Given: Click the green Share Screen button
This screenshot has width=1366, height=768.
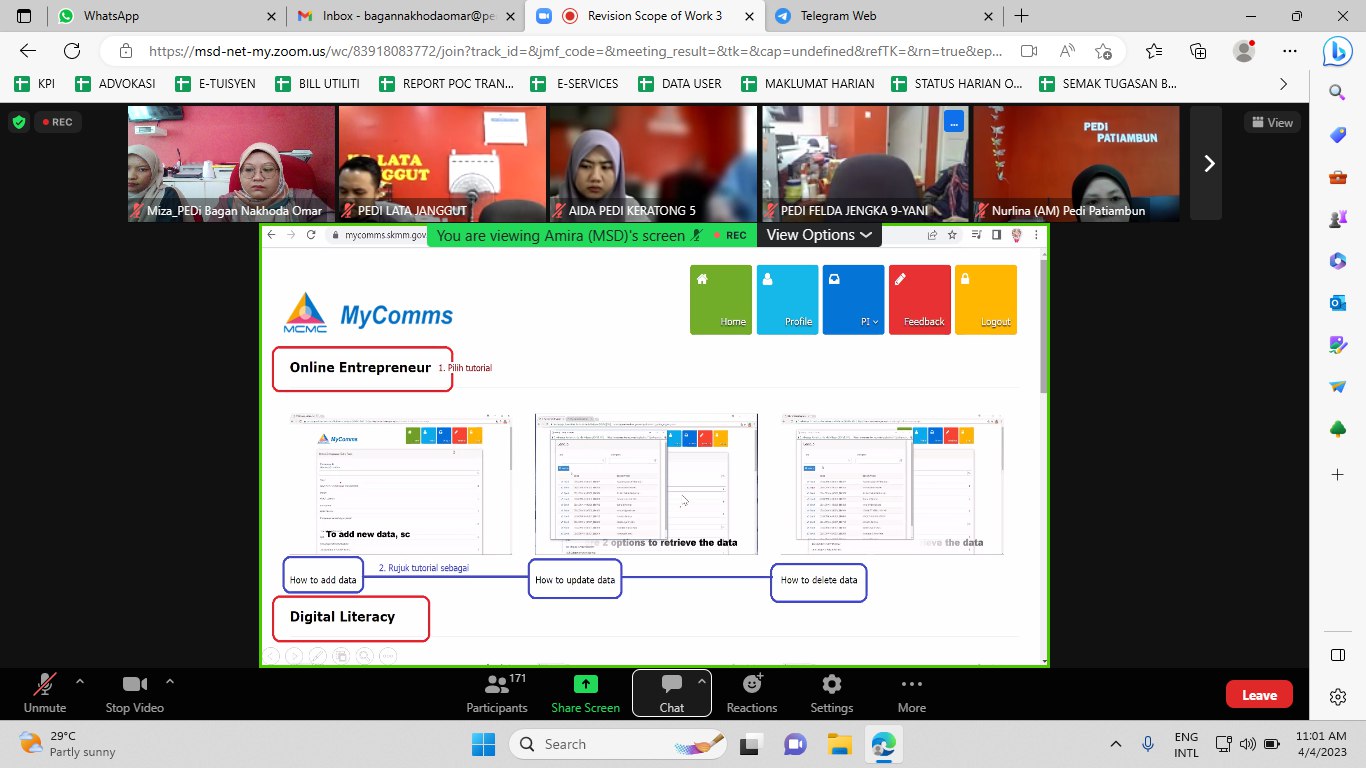Looking at the screenshot, I should click(x=585, y=693).
